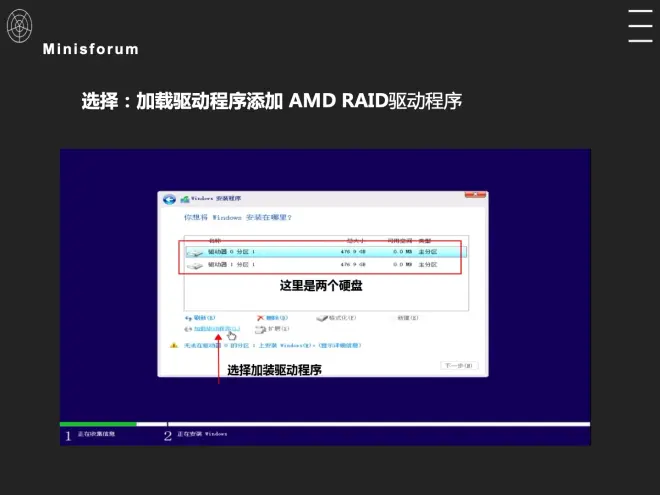Click step 1 'Collecting information' label

tap(96, 434)
